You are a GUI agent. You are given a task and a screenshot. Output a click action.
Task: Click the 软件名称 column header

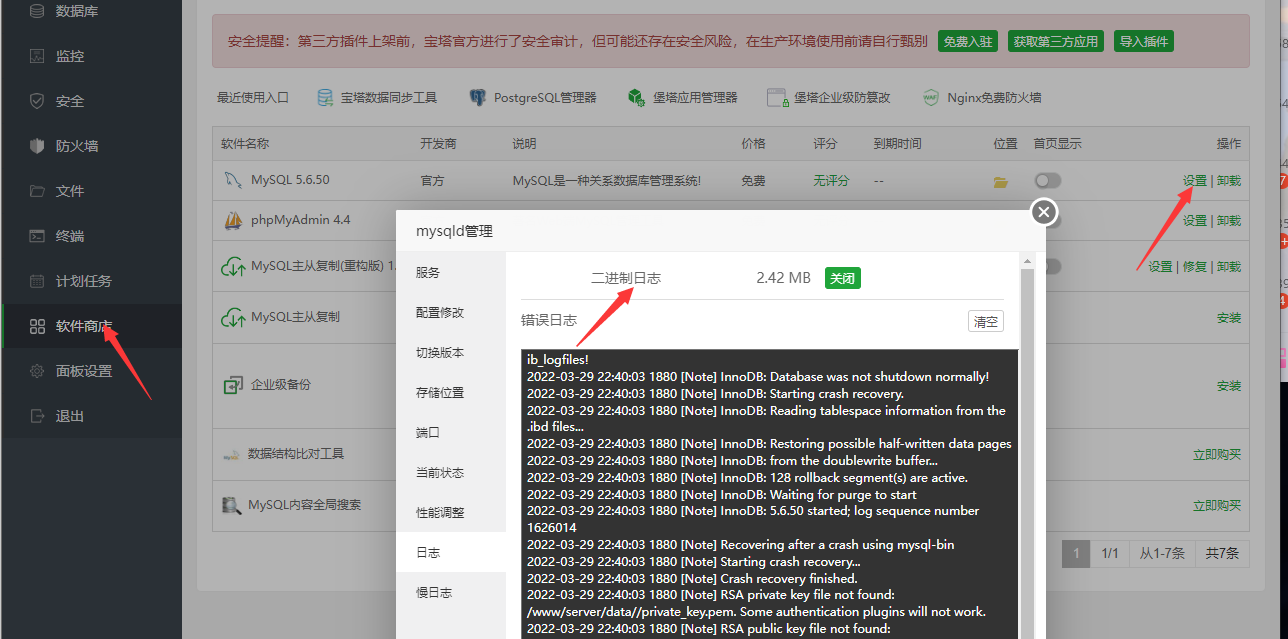pyautogui.click(x=245, y=144)
